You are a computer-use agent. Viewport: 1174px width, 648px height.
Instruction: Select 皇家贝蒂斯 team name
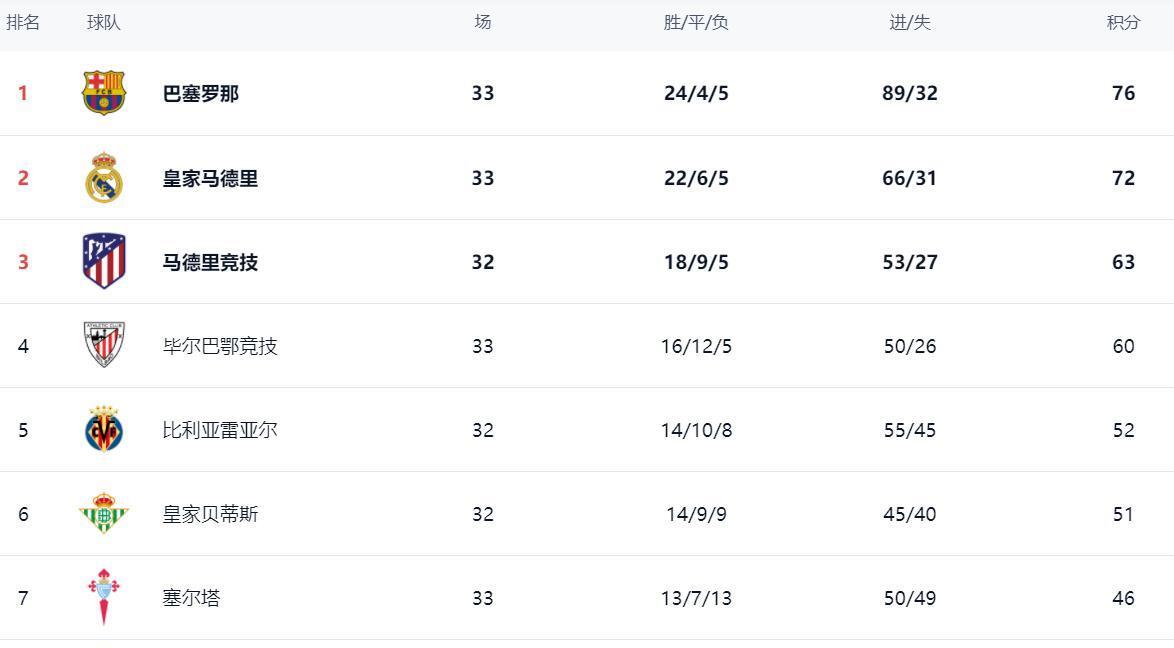(210, 514)
